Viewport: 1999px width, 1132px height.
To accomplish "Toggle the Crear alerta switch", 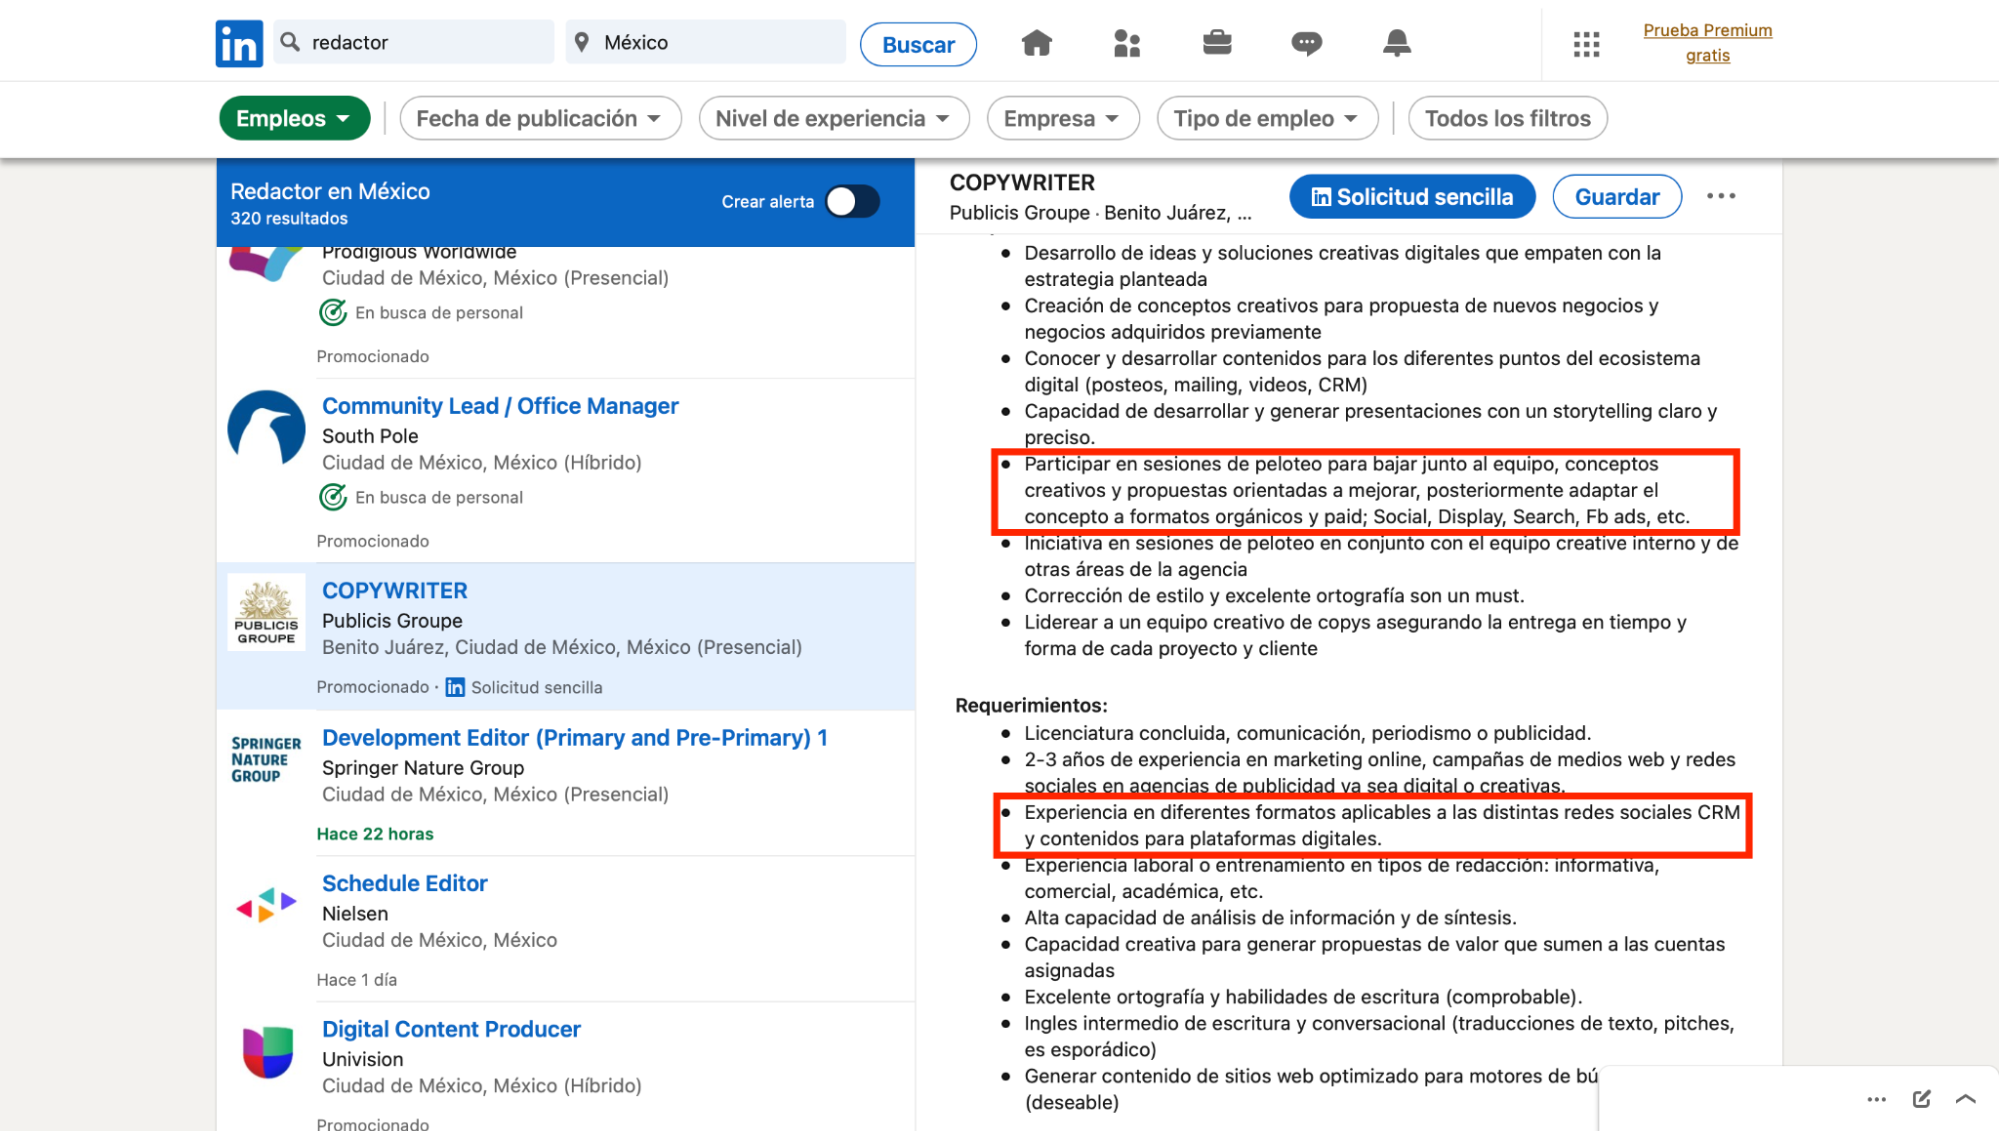I will (852, 201).
